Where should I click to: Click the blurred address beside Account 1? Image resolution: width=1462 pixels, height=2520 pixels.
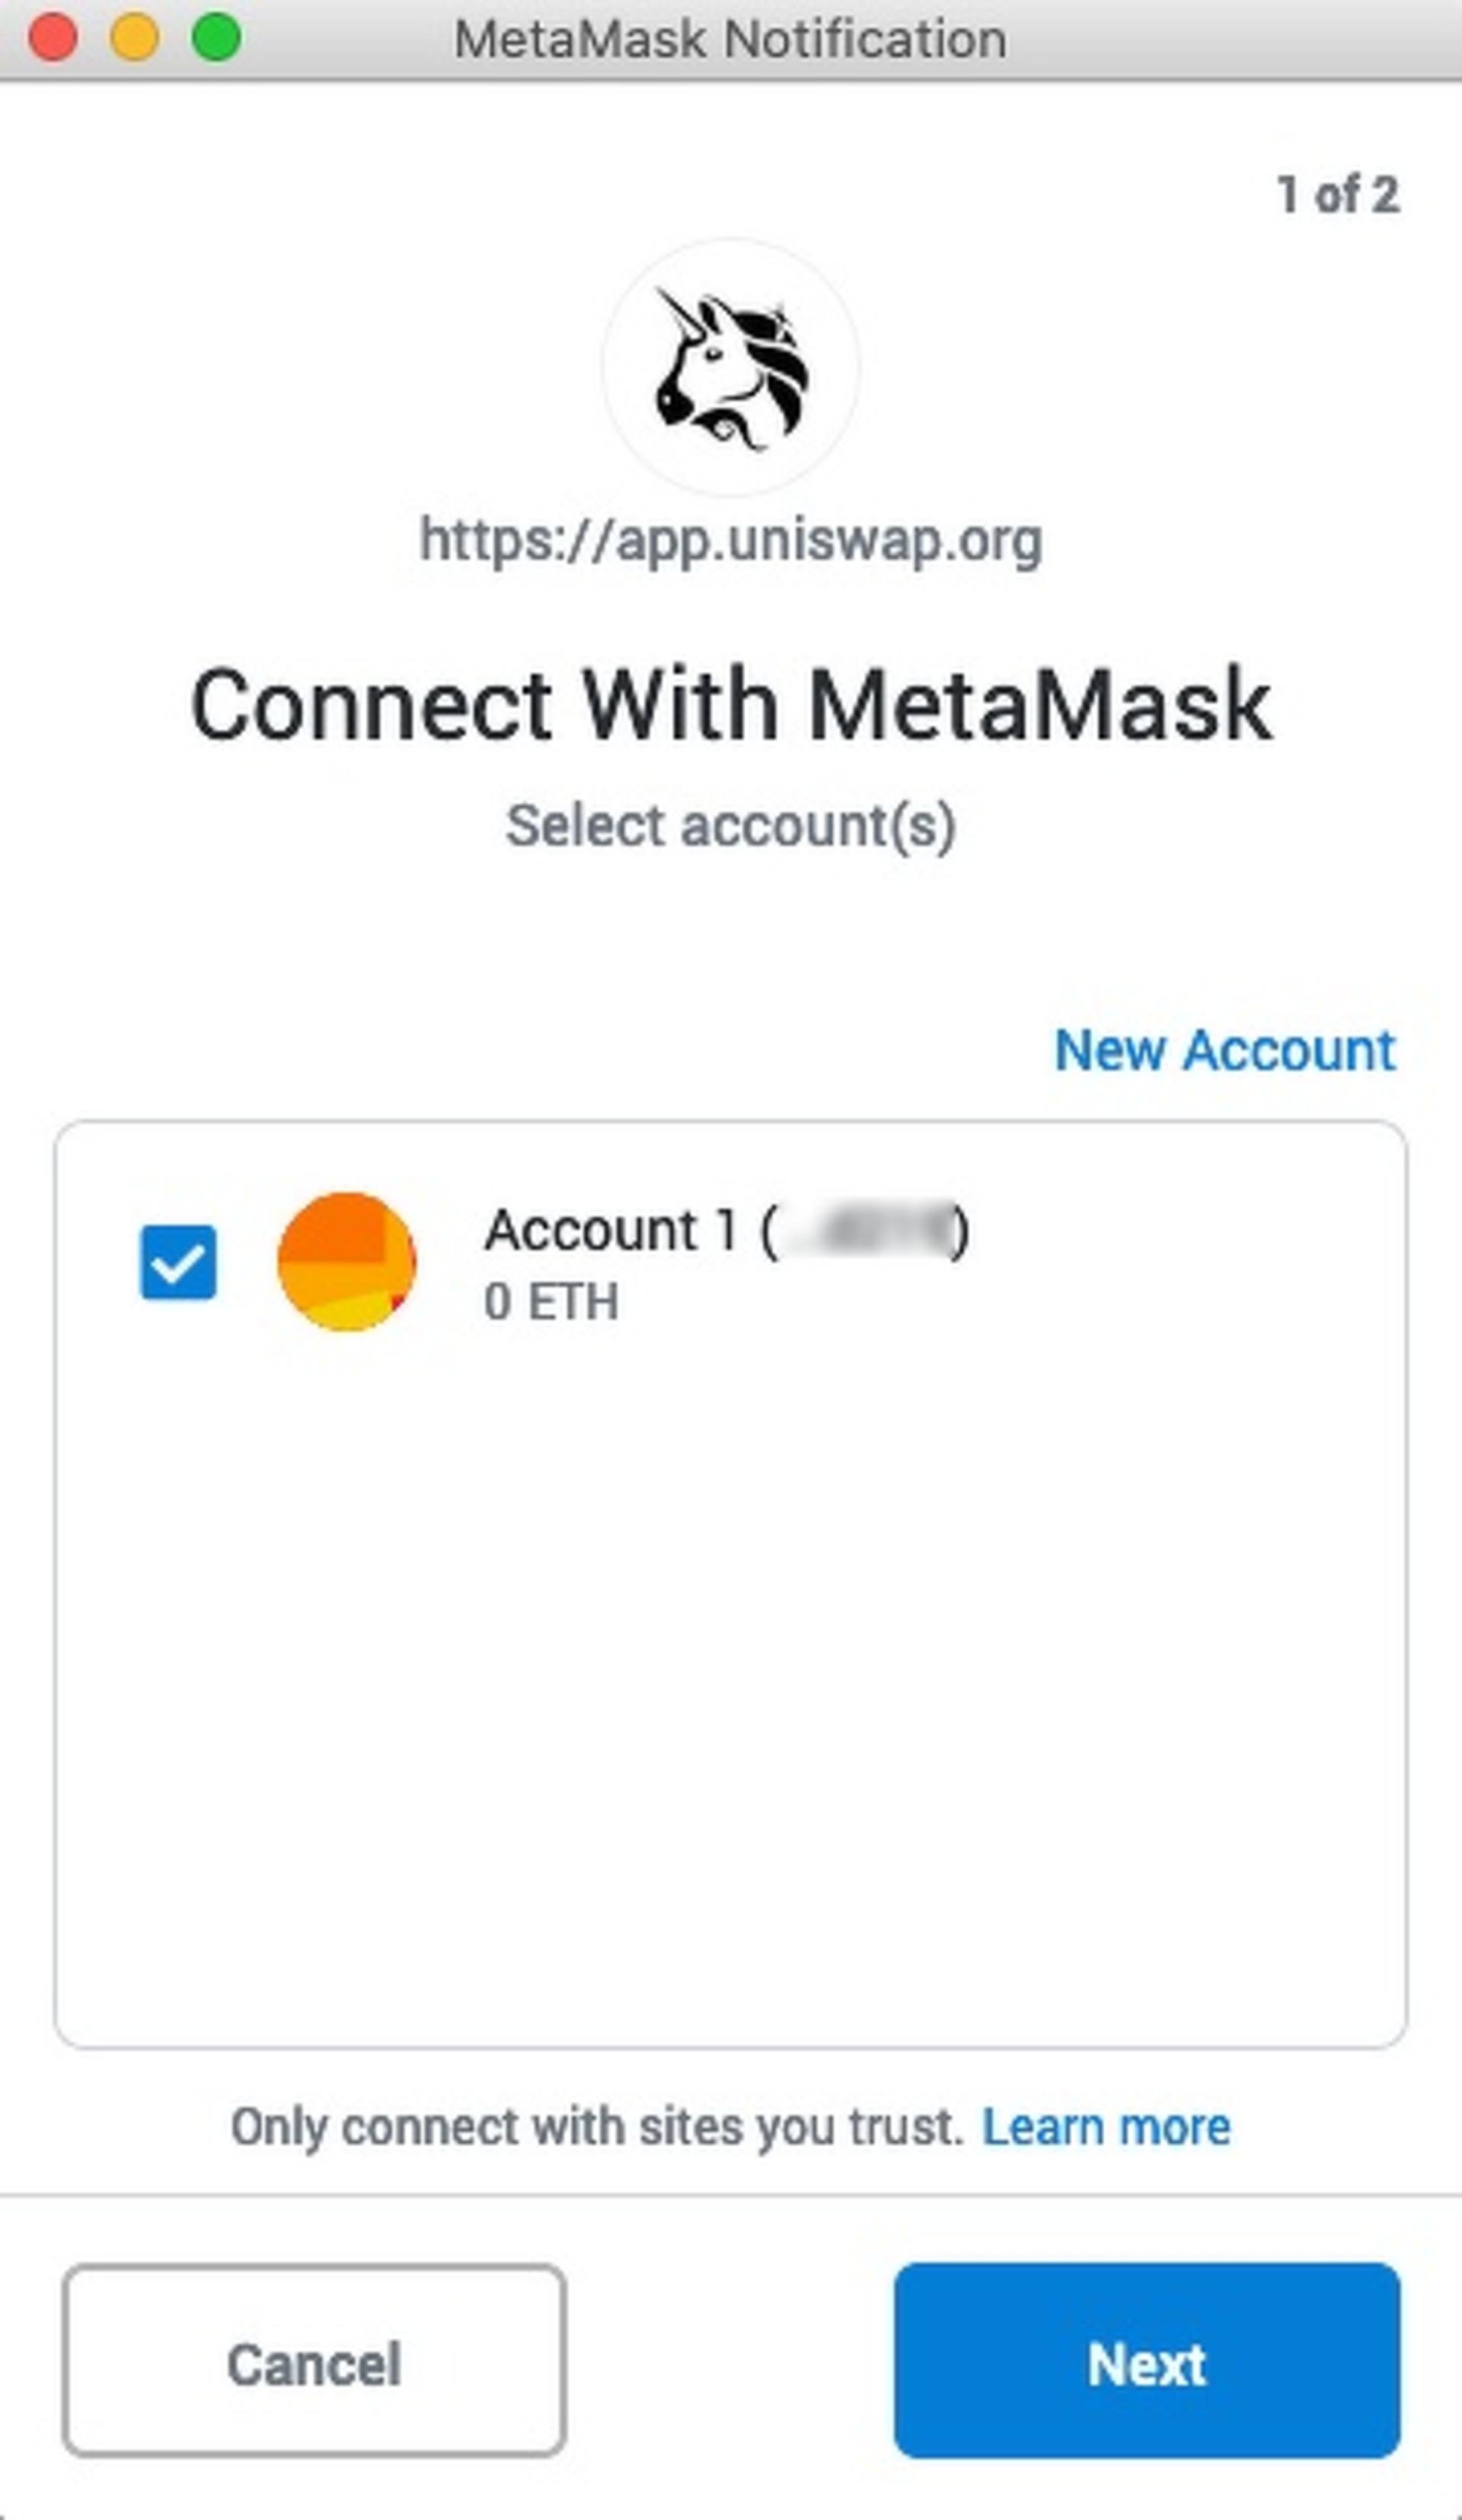[x=866, y=1231]
